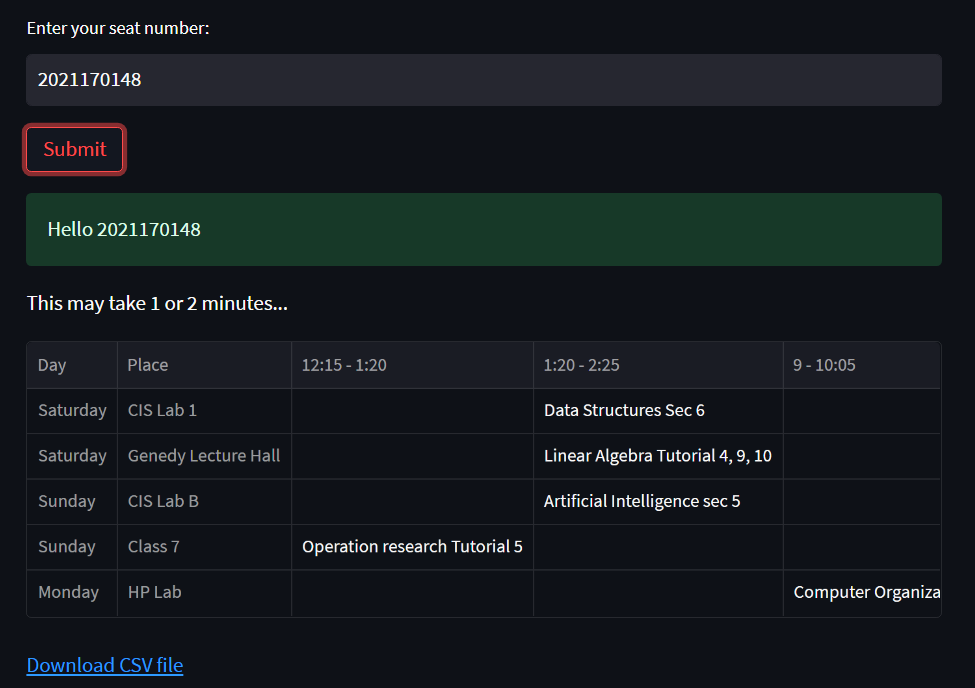The image size is (975, 688).
Task: Click the Place column header
Action: tap(146, 365)
